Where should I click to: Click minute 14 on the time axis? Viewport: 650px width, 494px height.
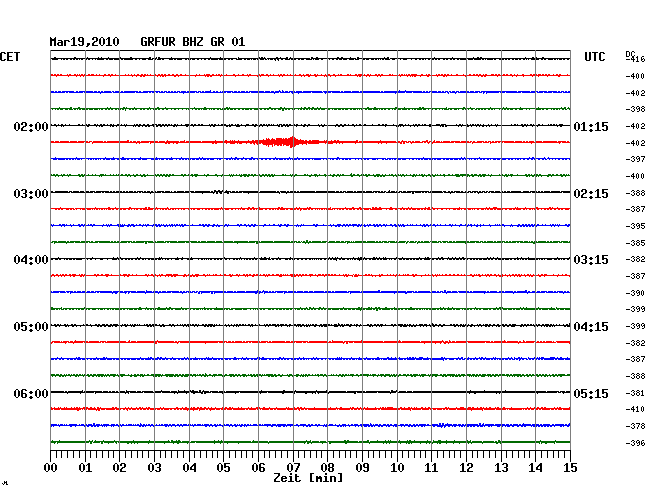535,467
